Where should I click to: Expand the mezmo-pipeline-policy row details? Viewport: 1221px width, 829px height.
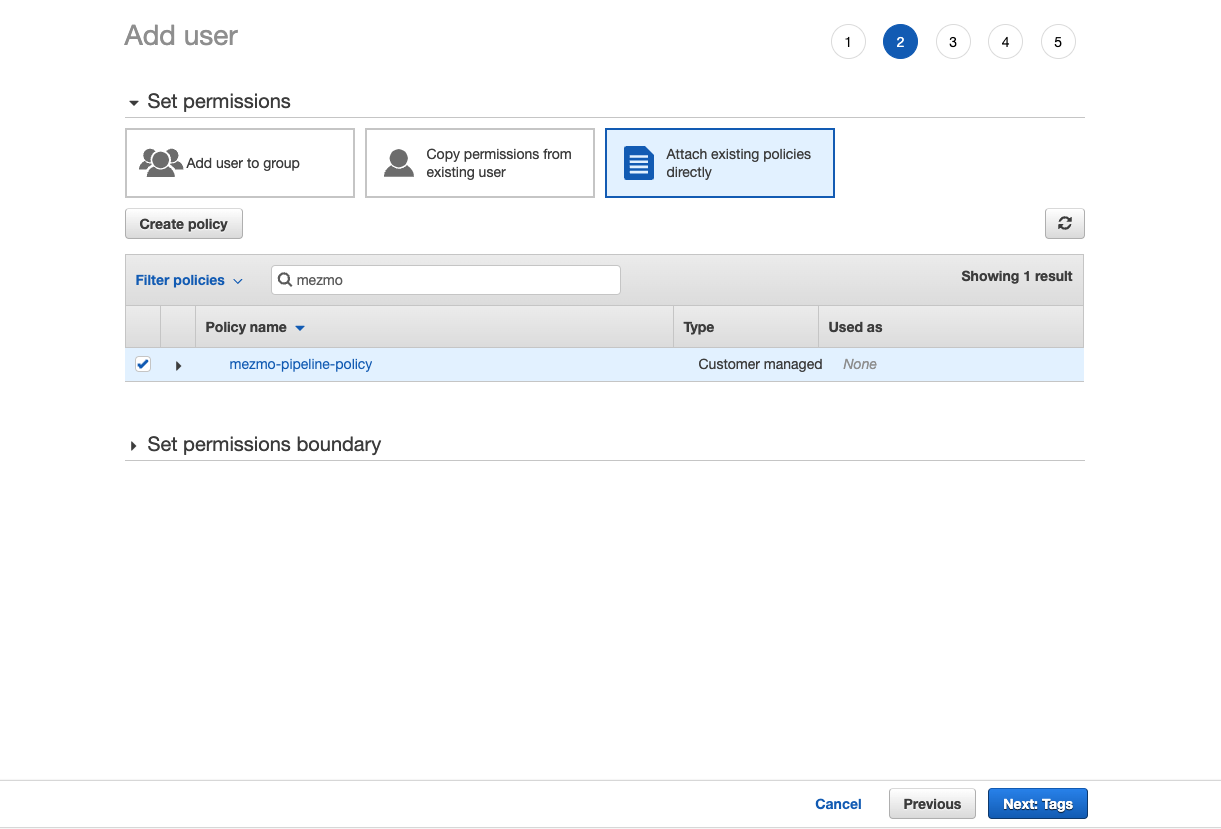click(178, 366)
